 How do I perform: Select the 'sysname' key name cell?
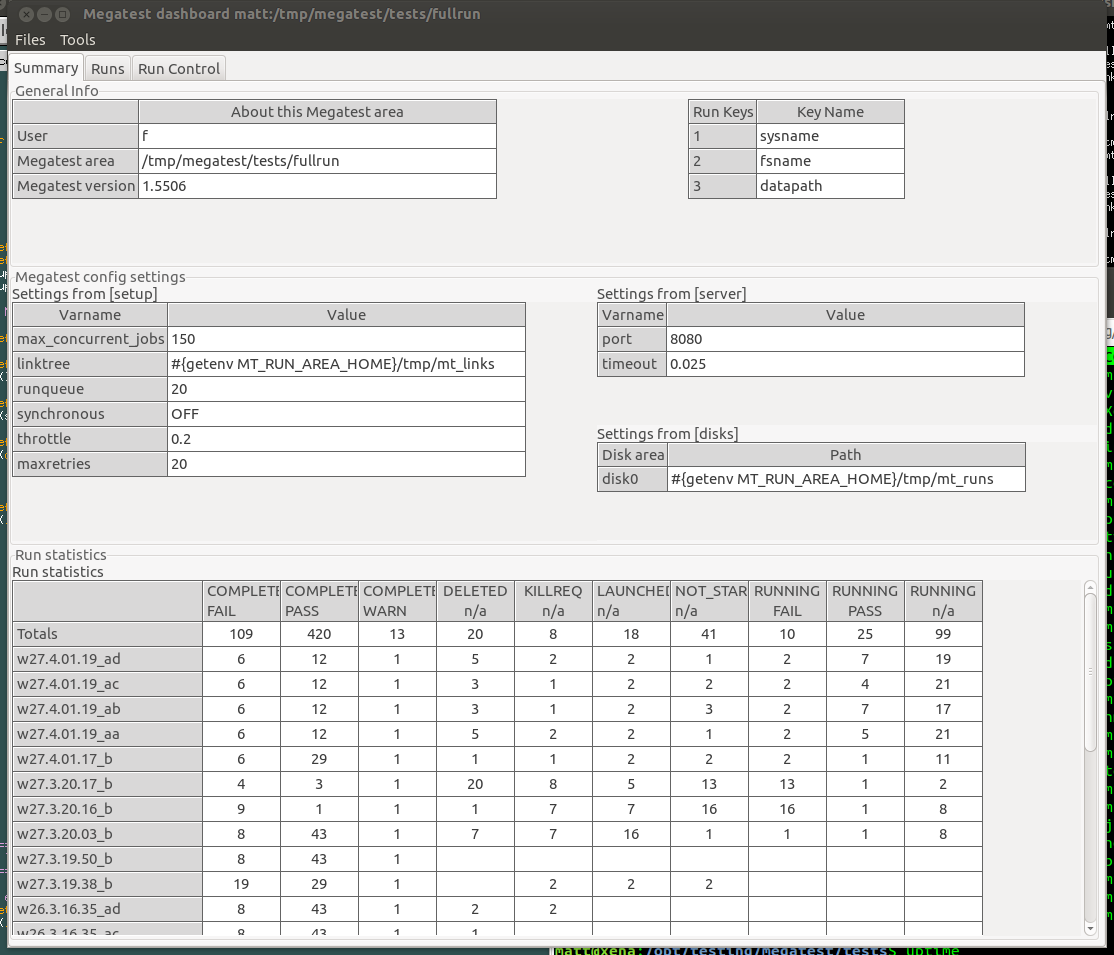point(830,136)
